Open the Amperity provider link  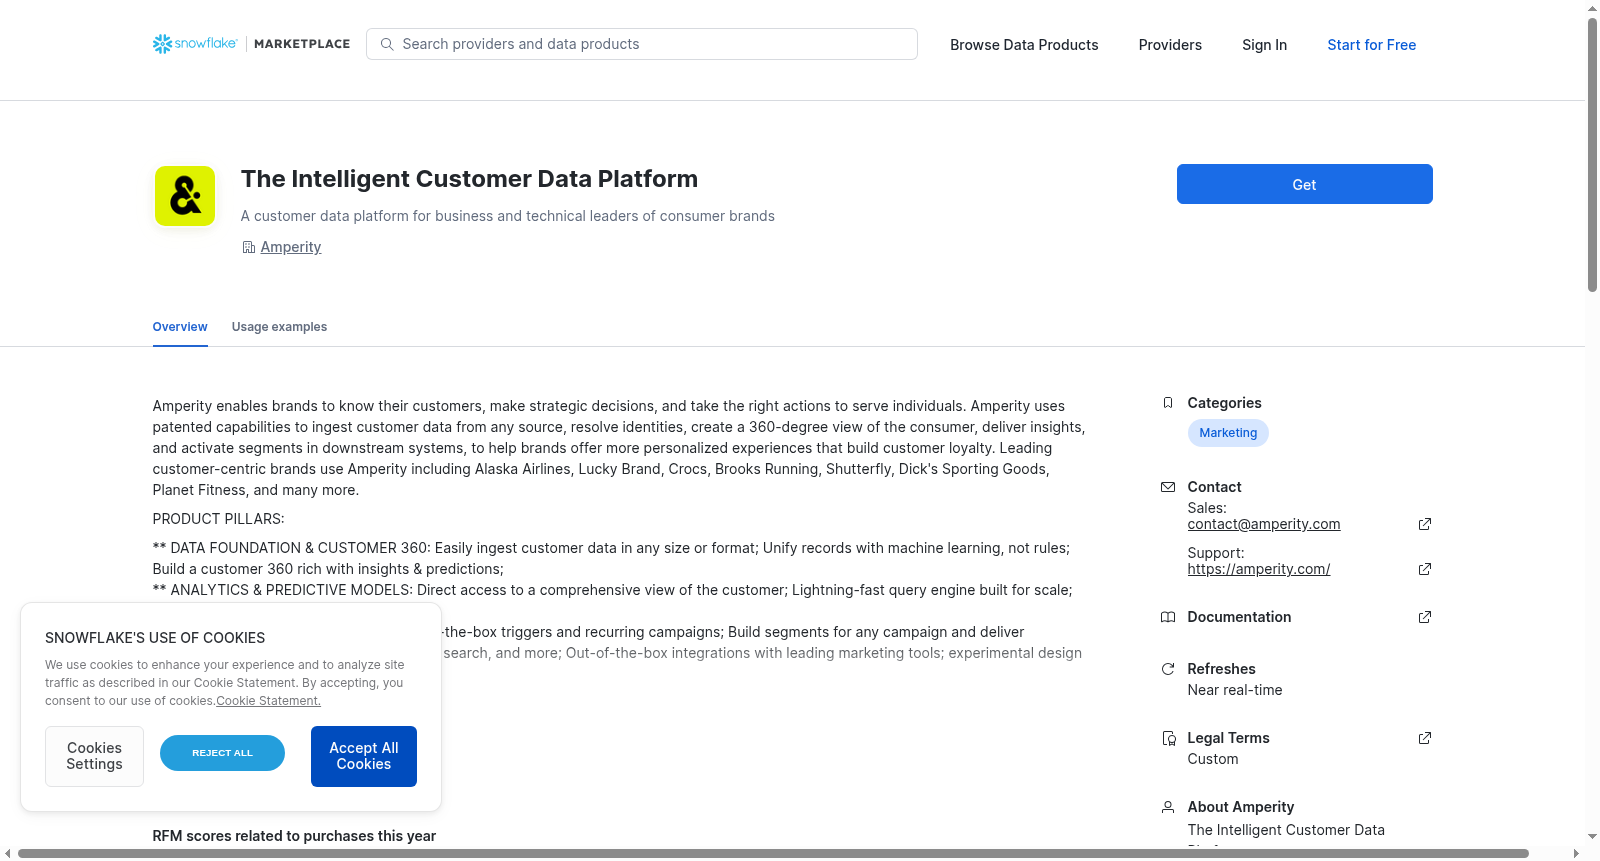(x=291, y=247)
